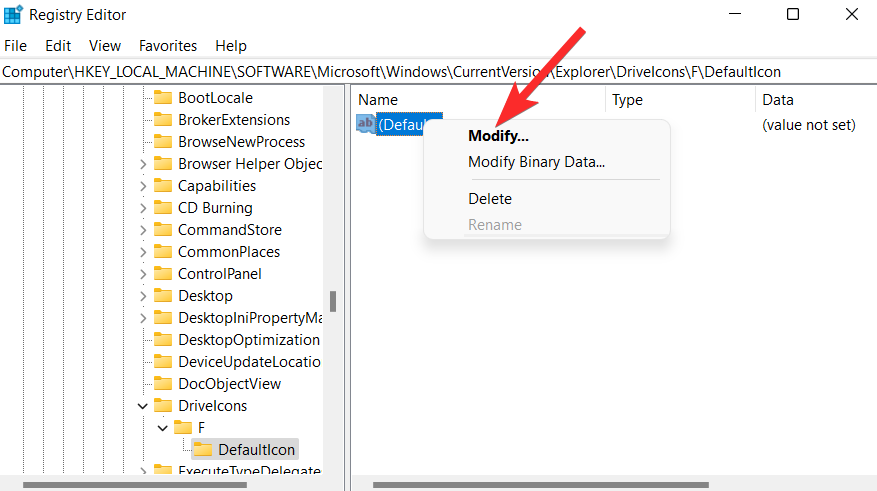
Task: Click the Desktop folder icon in tree
Action: (x=163, y=296)
